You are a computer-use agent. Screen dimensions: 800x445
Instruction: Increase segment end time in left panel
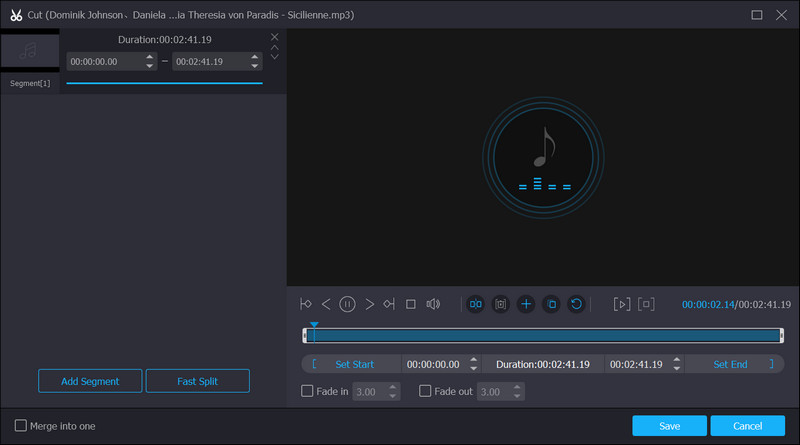(x=256, y=57)
